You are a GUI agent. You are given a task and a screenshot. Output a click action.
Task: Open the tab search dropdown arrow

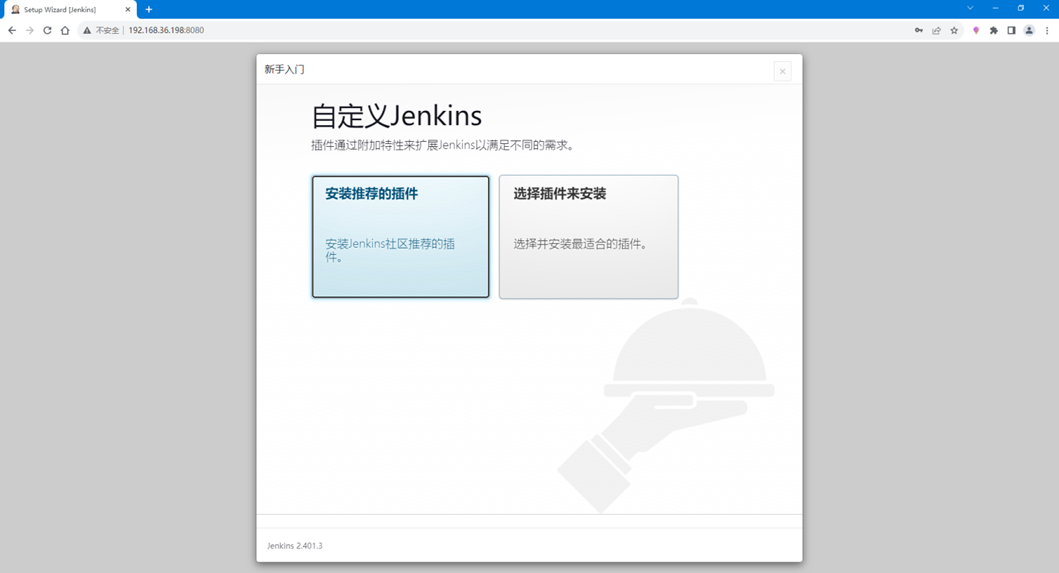pos(970,8)
